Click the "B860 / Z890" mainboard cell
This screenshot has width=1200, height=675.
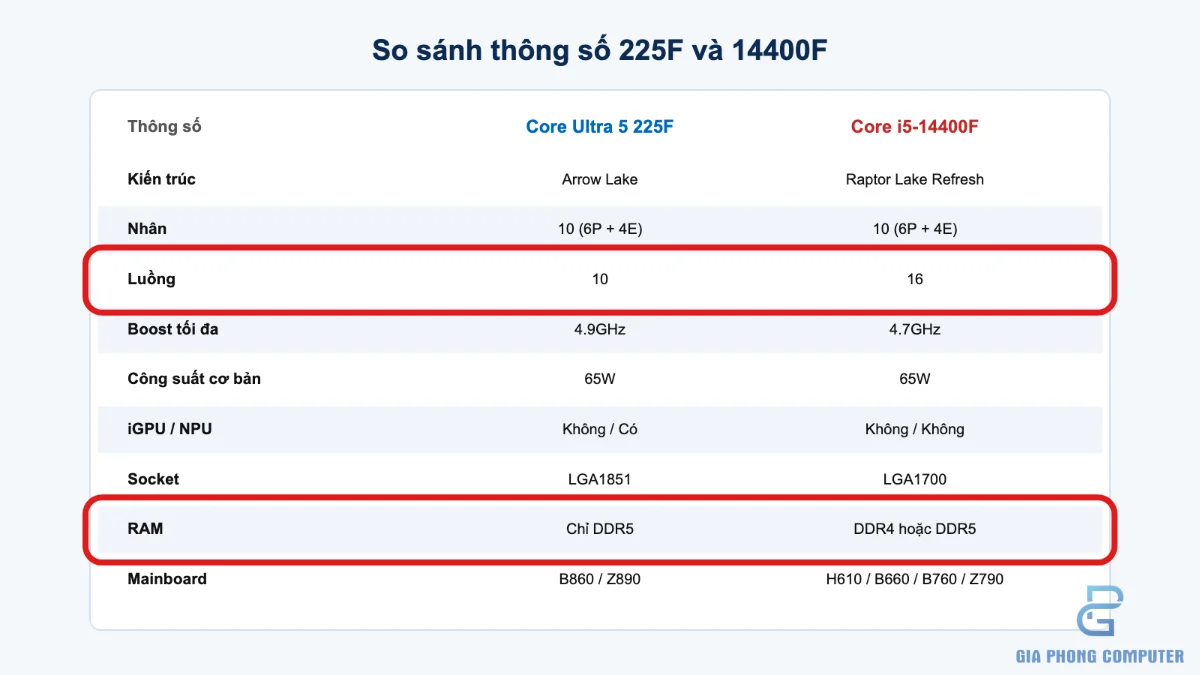pos(600,579)
